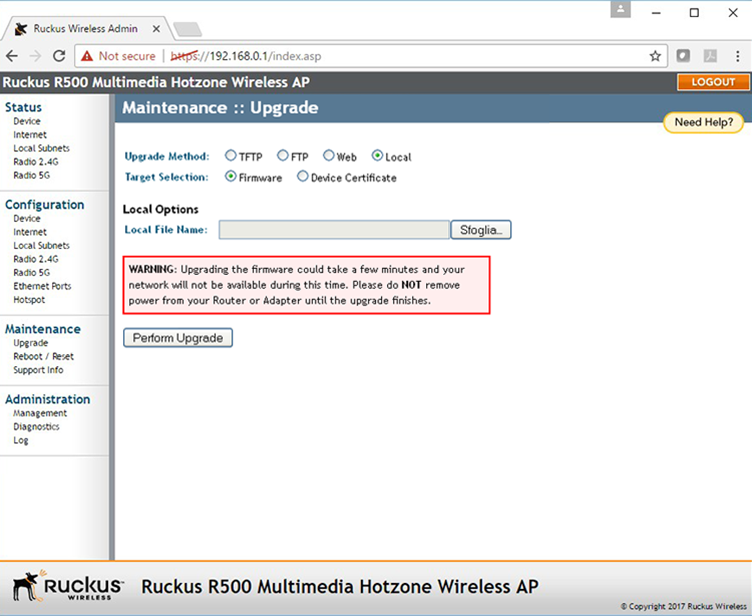Reload the page with refresh icon
The image size is (752, 616).
click(x=59, y=56)
